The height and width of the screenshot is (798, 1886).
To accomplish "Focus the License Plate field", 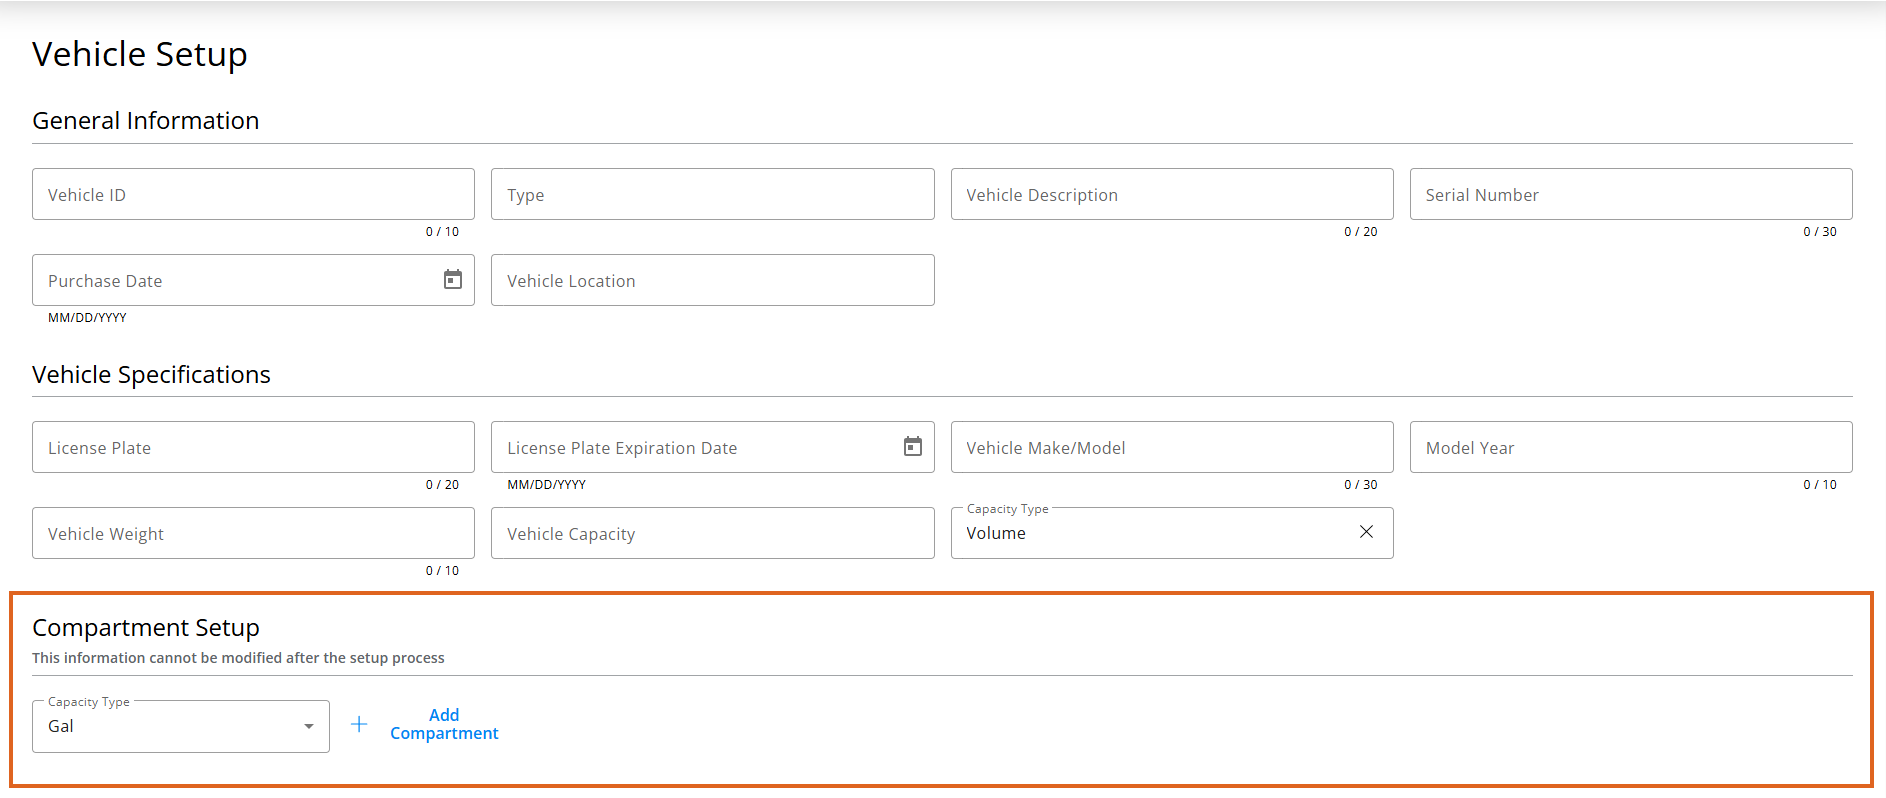I will pos(253,448).
